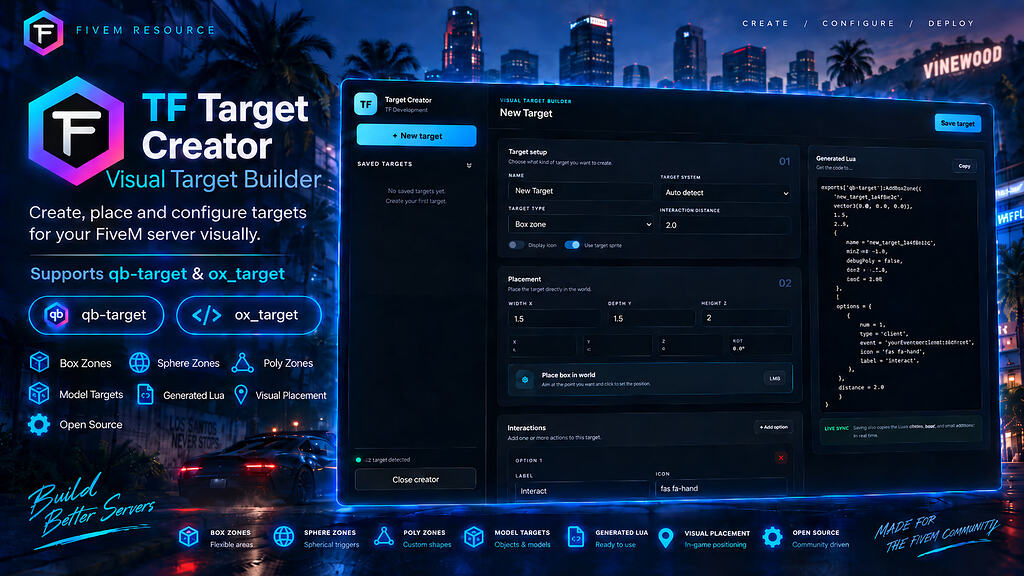Image resolution: width=1024 pixels, height=576 pixels.
Task: Collapse the Saved Targets list chevron
Action: click(469, 165)
